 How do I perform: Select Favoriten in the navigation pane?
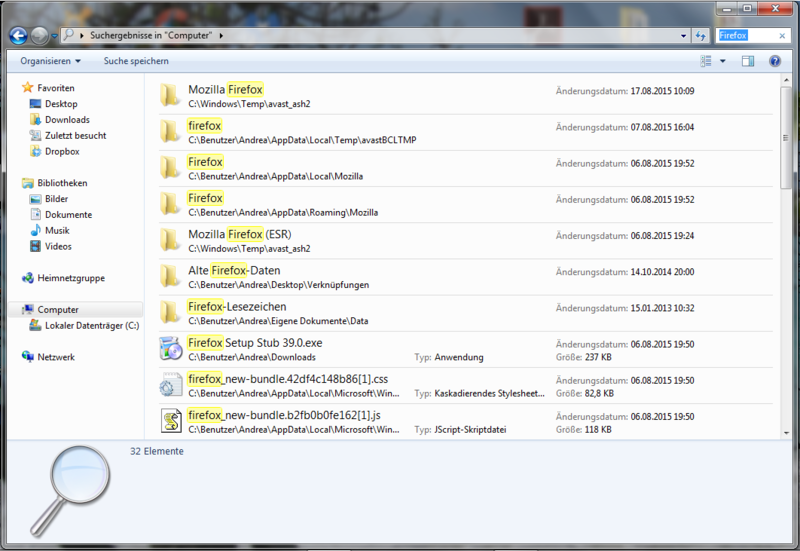pos(56,88)
